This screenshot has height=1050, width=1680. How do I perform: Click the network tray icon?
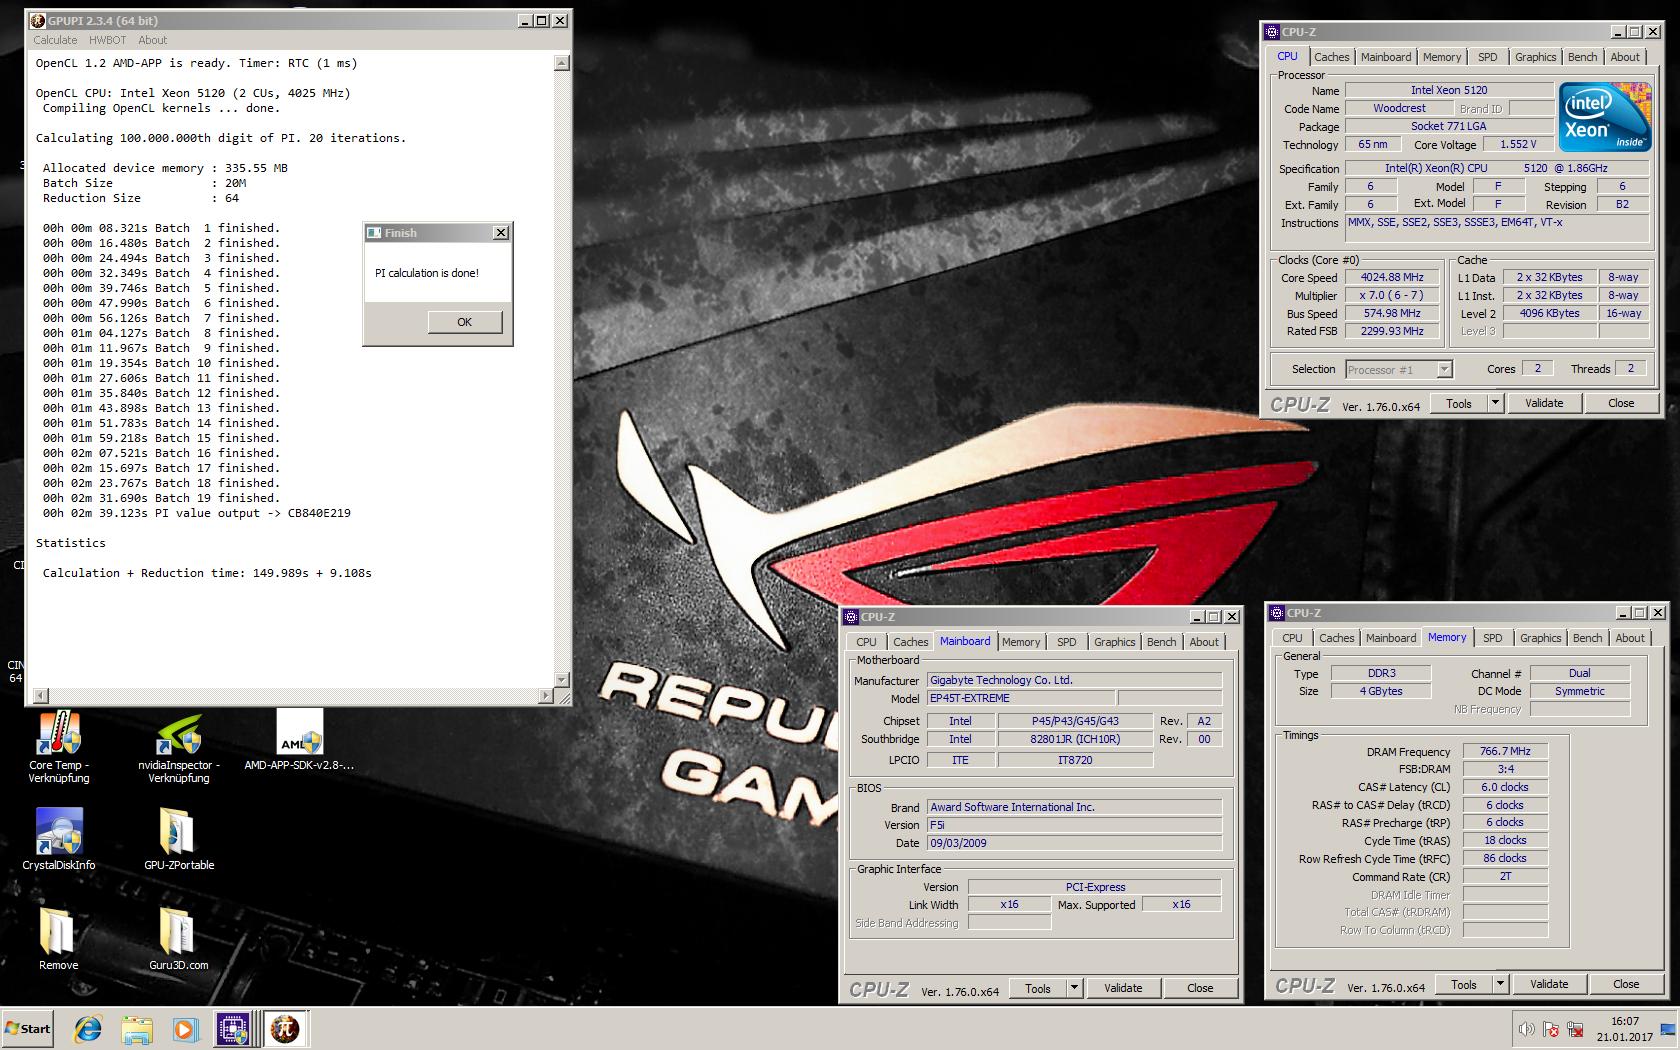click(x=1575, y=1029)
